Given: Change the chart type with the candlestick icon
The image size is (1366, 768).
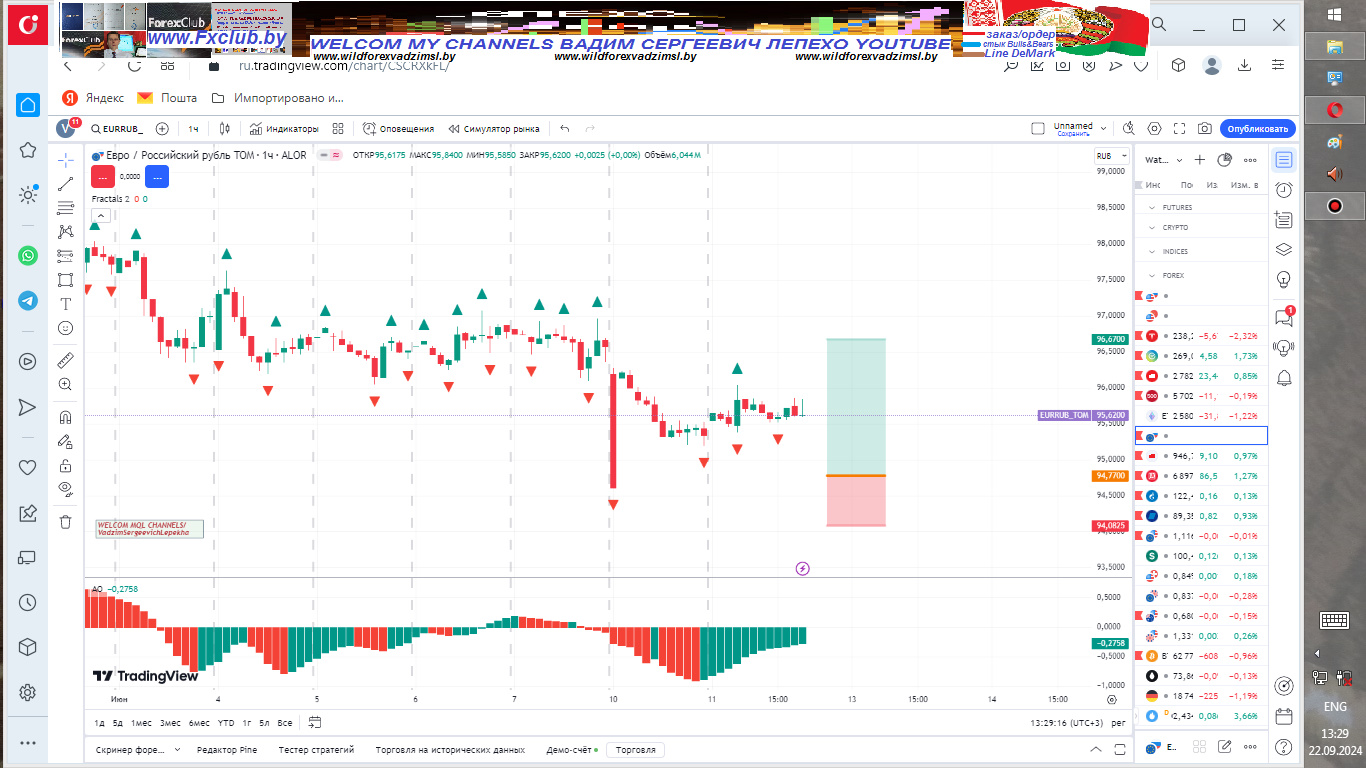Looking at the screenshot, I should (x=225, y=129).
